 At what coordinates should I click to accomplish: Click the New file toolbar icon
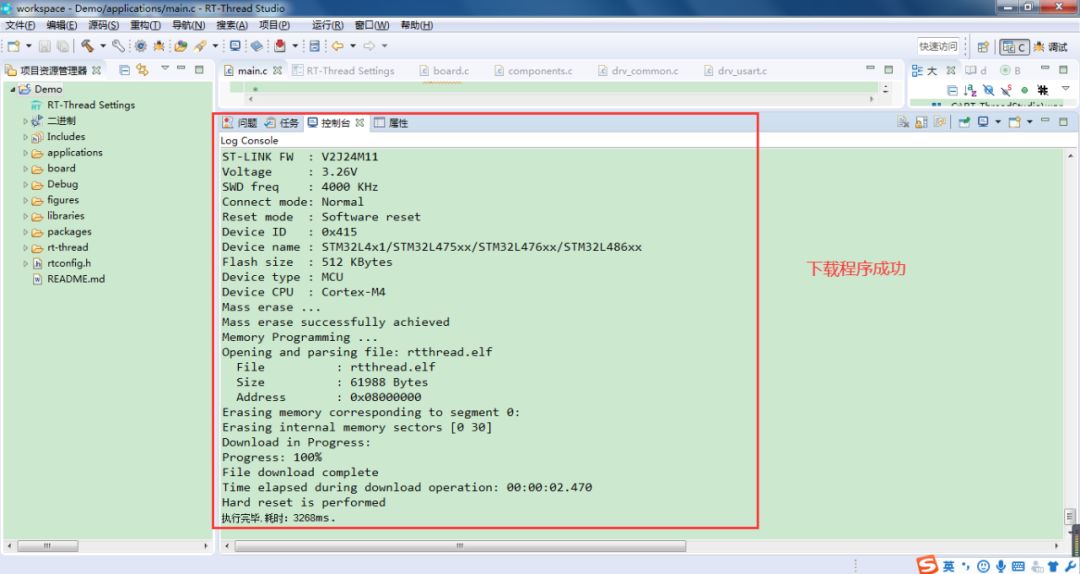tap(13, 46)
